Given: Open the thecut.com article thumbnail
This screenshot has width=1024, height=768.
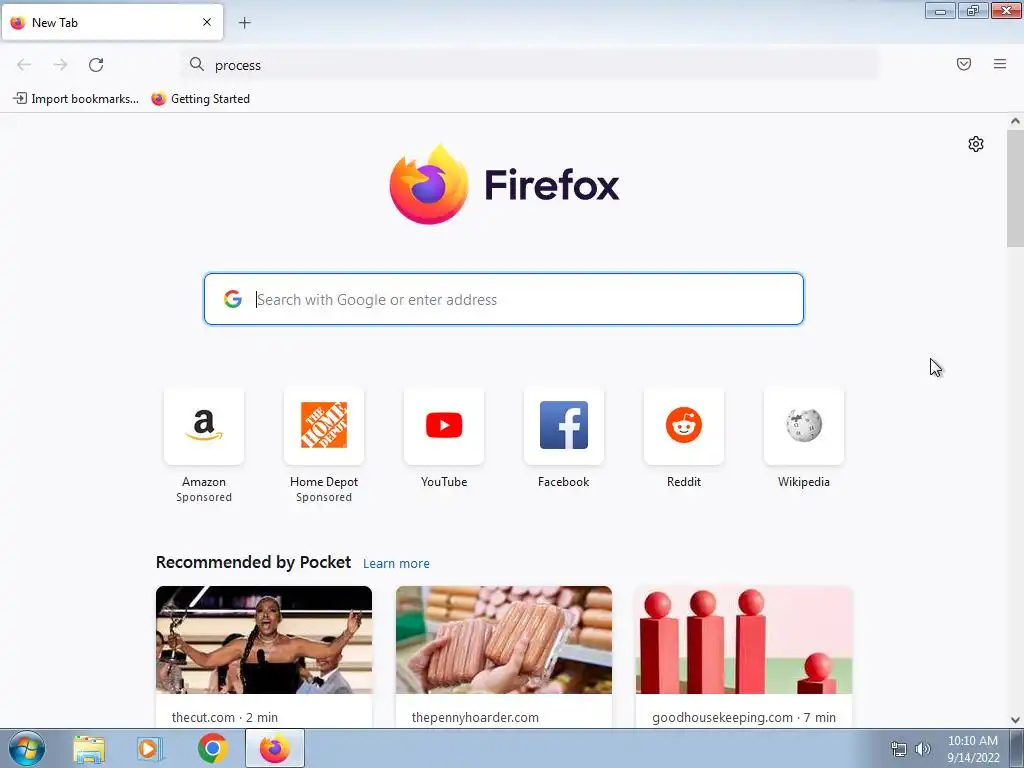Looking at the screenshot, I should click(x=264, y=640).
